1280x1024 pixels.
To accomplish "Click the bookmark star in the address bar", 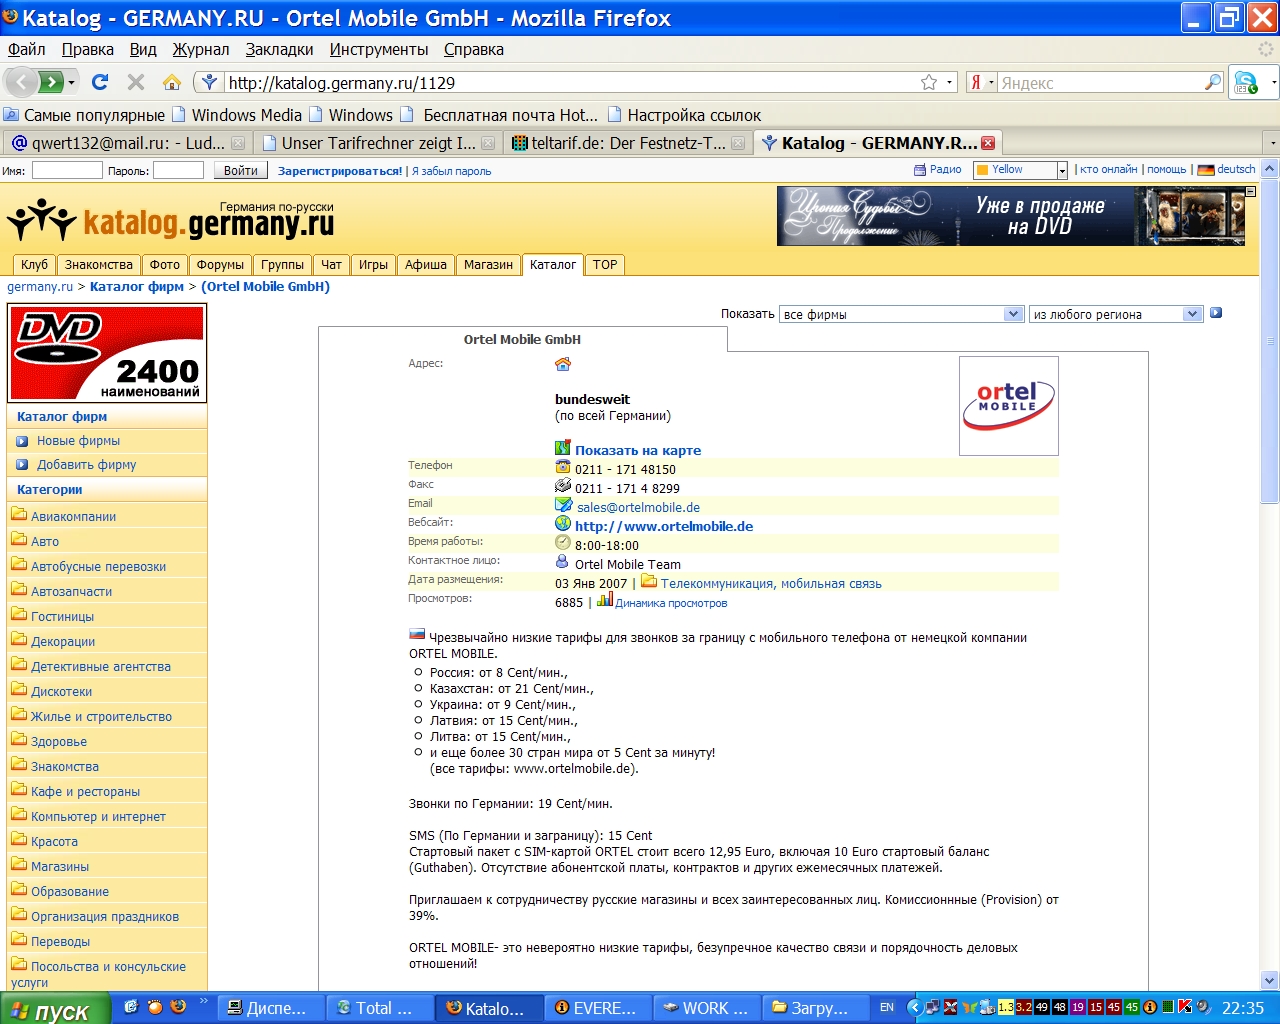I will (x=929, y=82).
